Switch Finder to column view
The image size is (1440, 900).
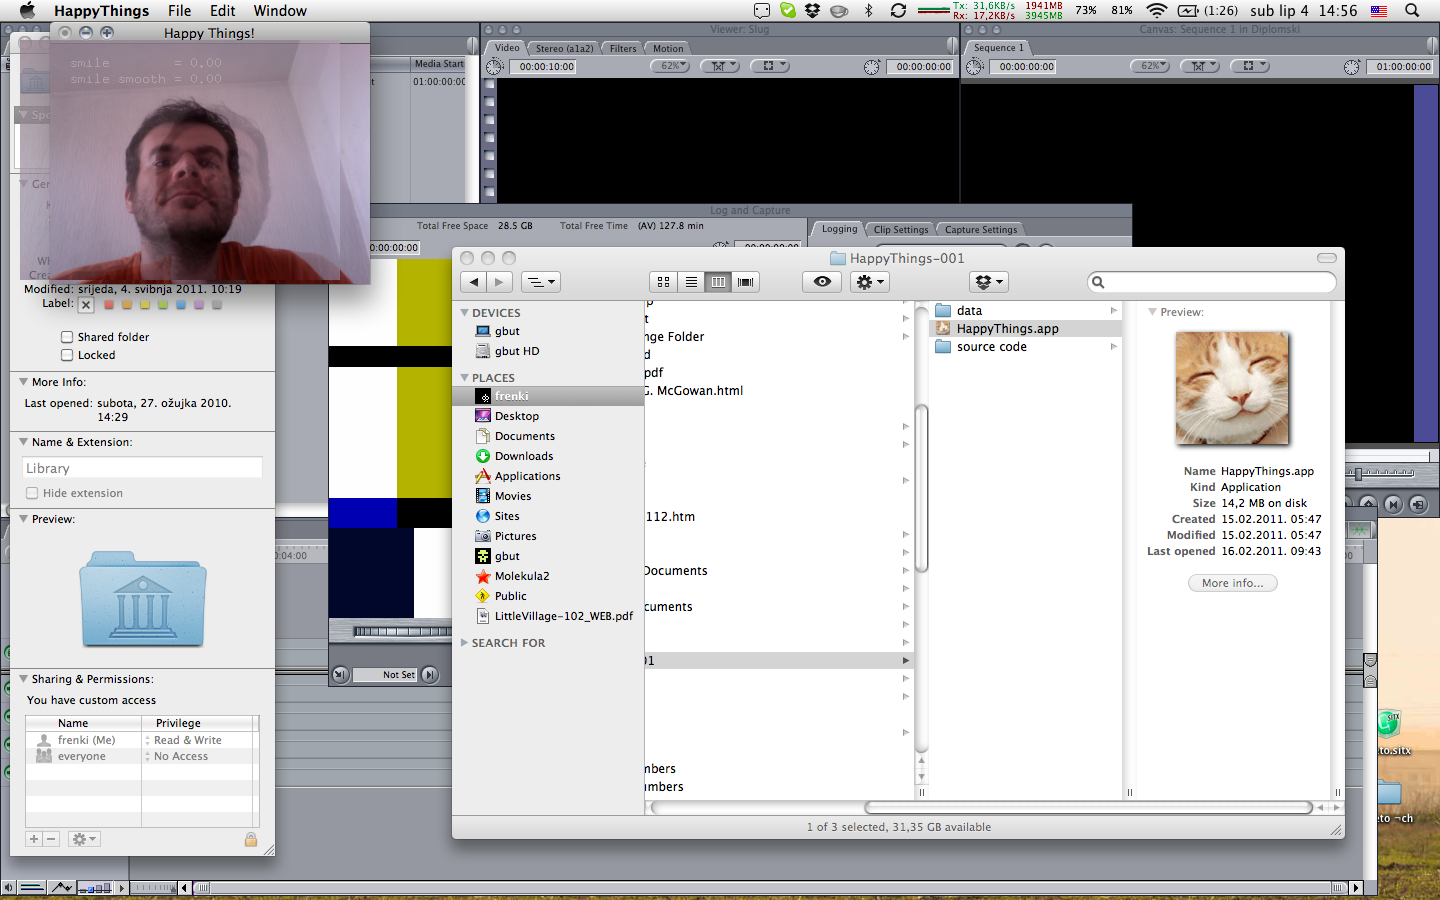click(x=718, y=282)
